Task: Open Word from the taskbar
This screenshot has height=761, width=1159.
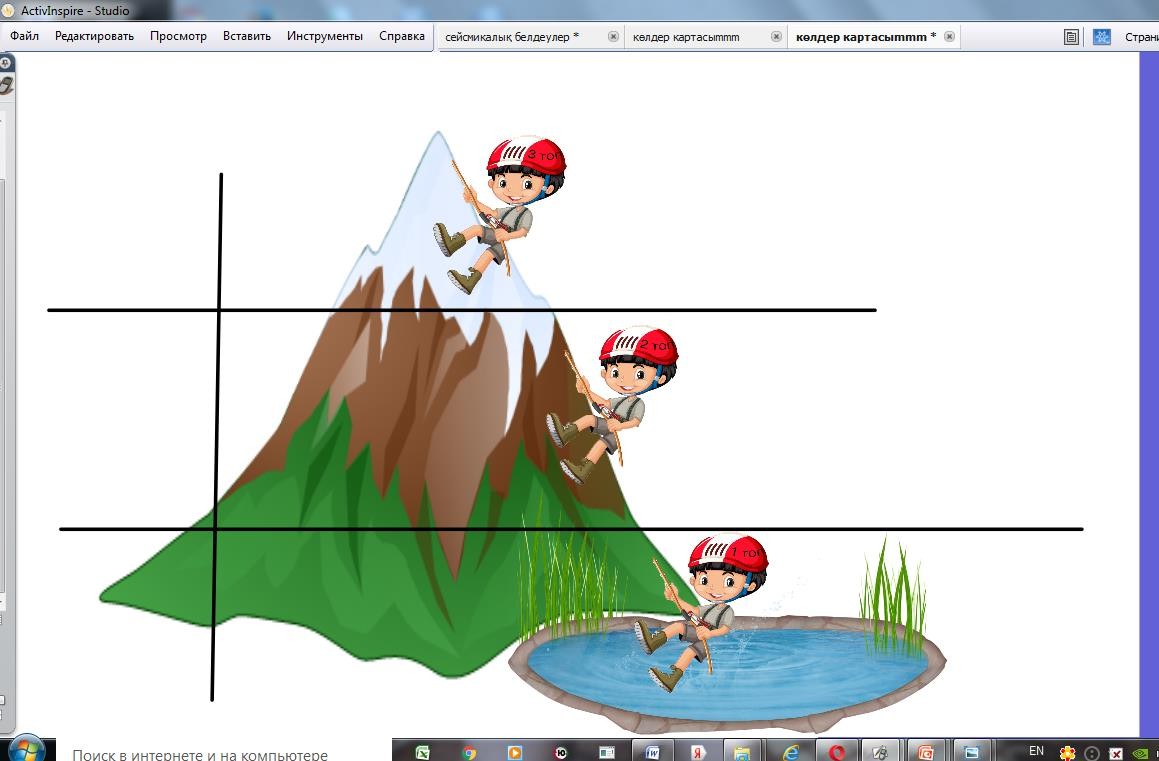Action: [653, 751]
